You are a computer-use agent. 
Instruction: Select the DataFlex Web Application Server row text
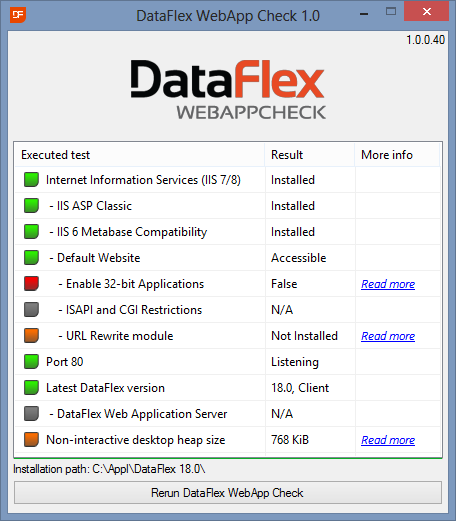[x=138, y=414]
